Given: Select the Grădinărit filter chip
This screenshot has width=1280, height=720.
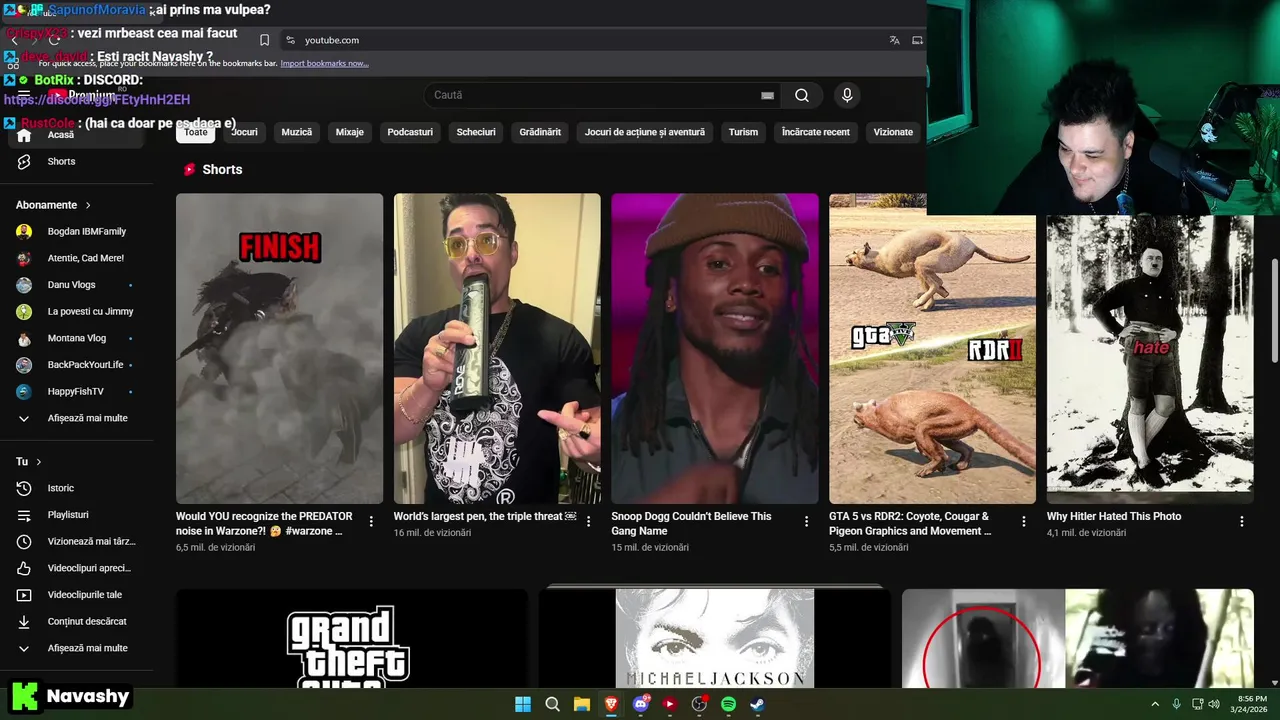Looking at the screenshot, I should 540,132.
